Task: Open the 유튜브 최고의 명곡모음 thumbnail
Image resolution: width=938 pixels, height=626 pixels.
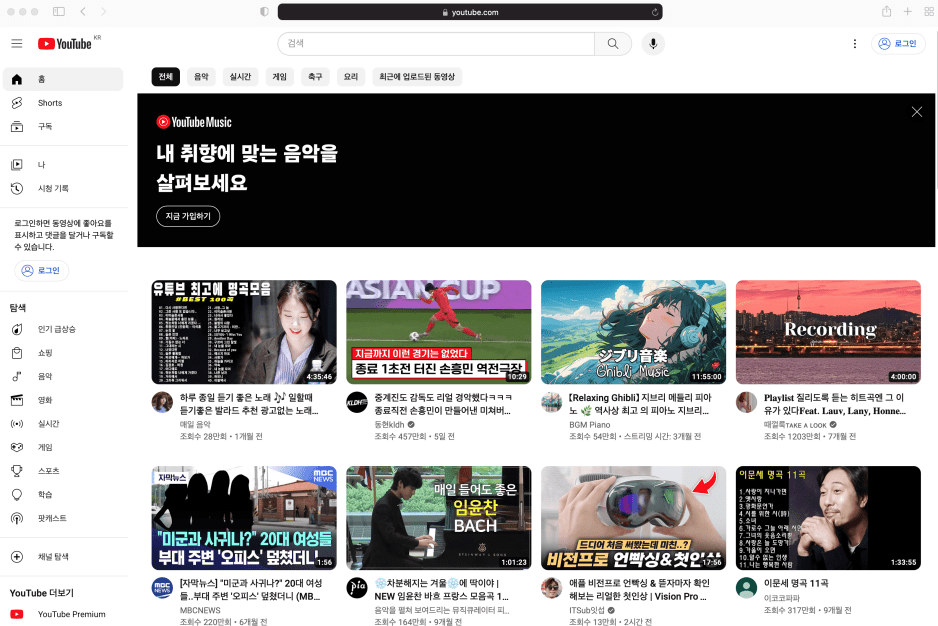Action: pos(244,332)
